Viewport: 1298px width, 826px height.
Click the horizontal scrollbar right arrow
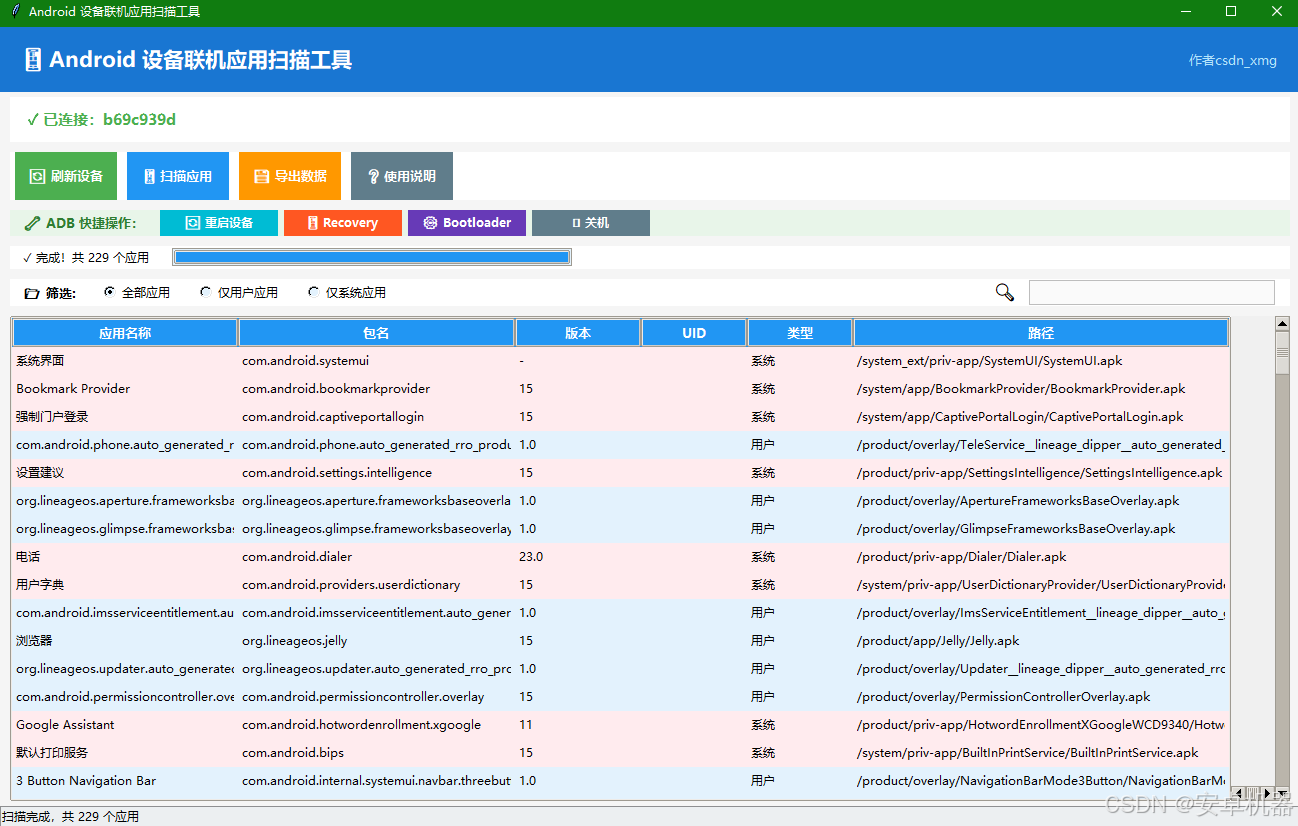pos(1269,793)
